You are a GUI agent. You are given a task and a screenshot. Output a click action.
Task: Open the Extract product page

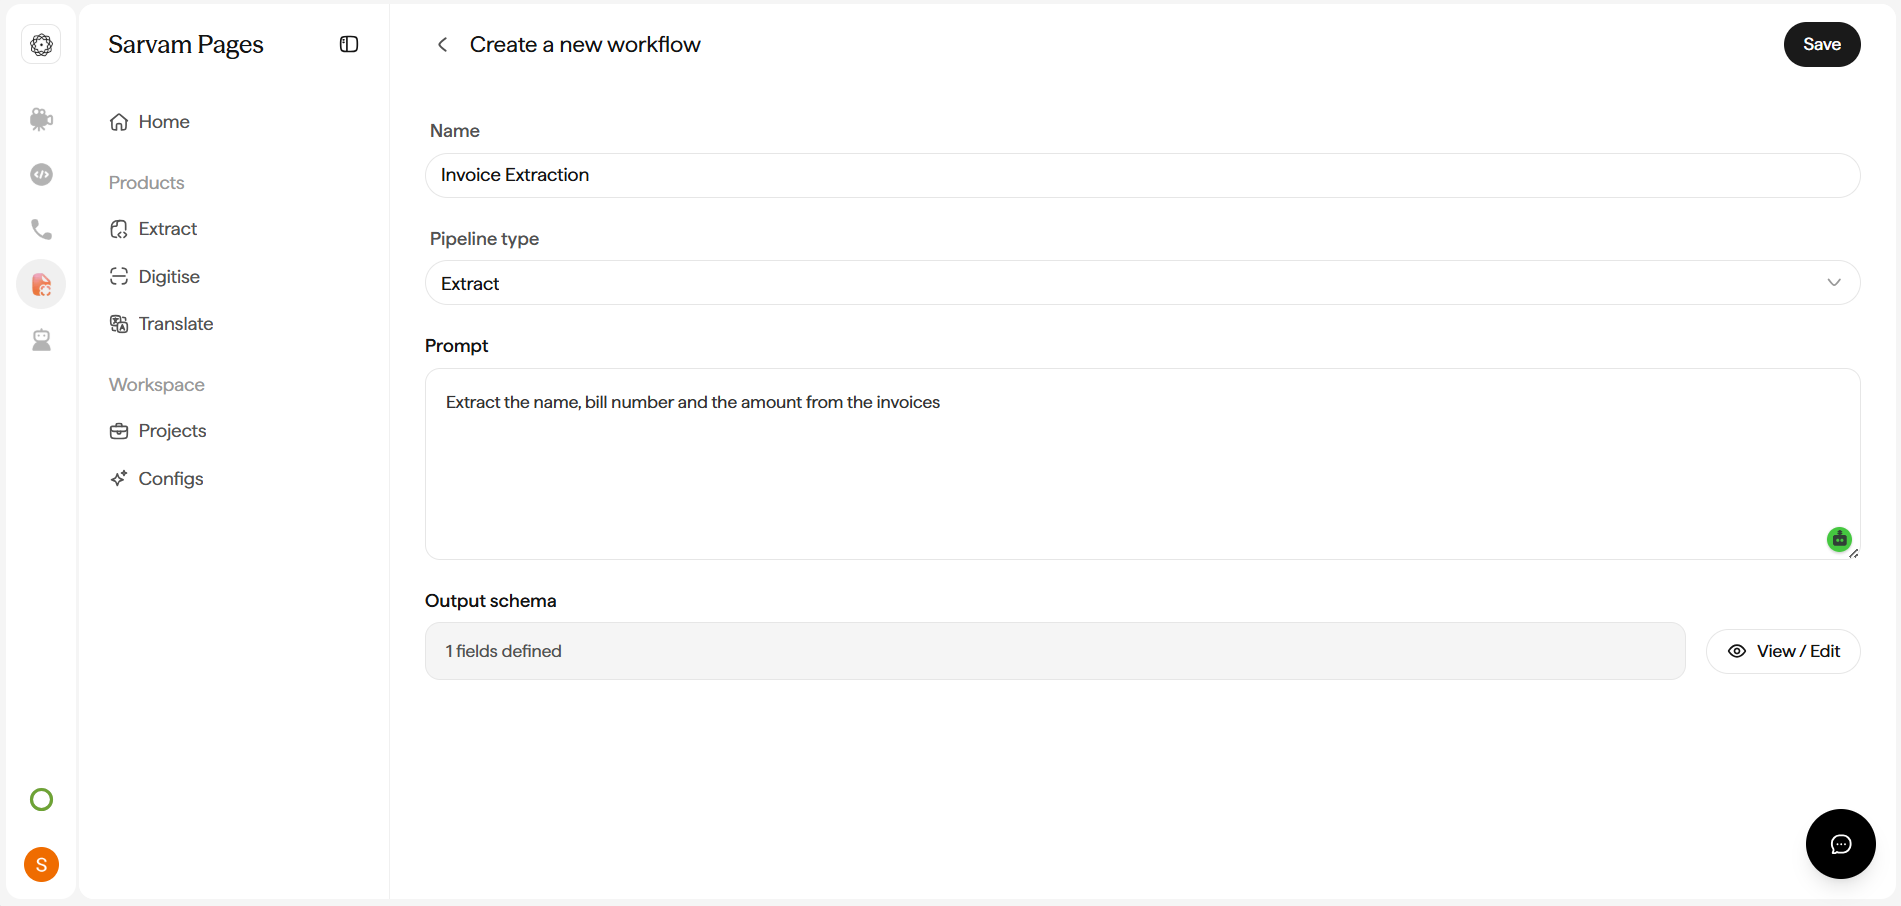coord(154,229)
